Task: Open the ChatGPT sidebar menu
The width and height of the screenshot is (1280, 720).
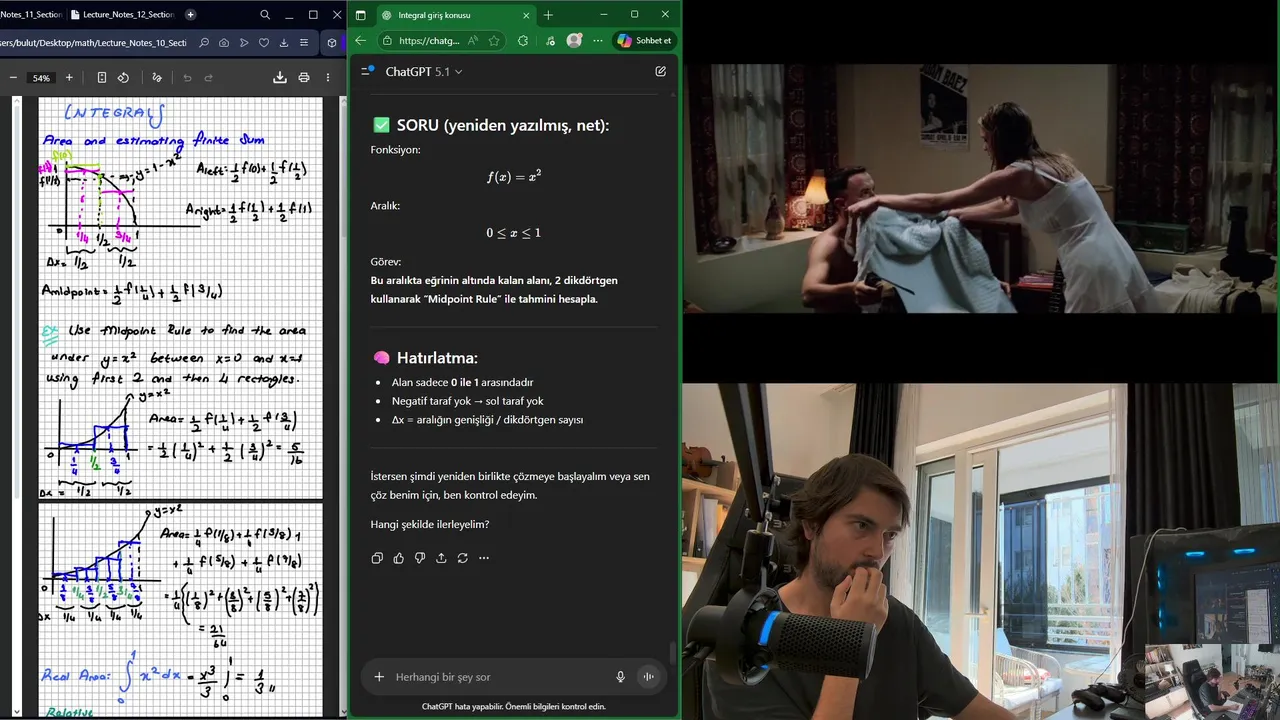Action: point(367,71)
